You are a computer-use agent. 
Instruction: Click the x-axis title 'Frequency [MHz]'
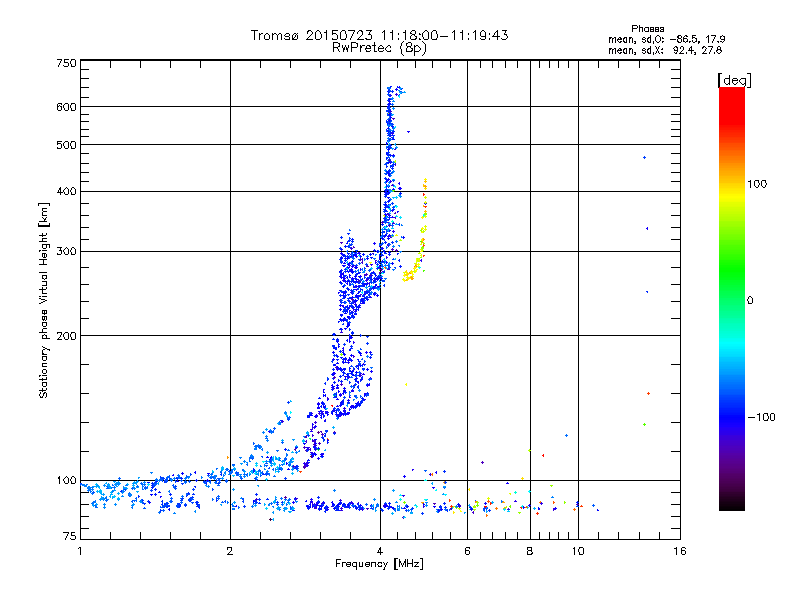click(x=379, y=564)
